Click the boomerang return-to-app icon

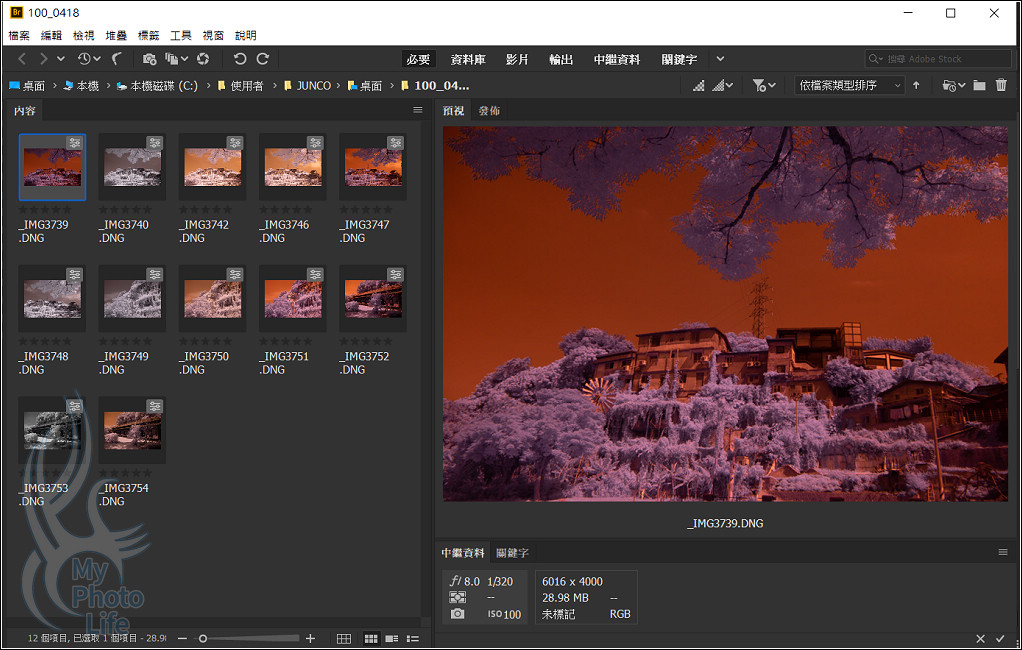point(117,59)
